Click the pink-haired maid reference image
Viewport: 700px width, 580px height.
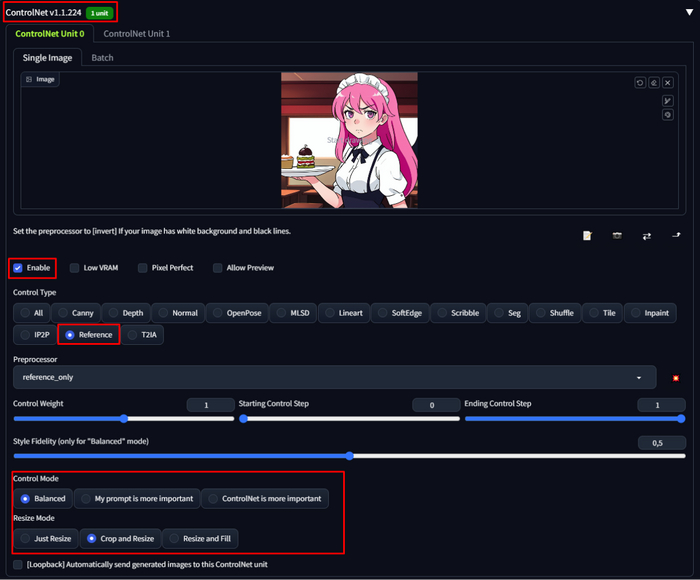pos(350,140)
